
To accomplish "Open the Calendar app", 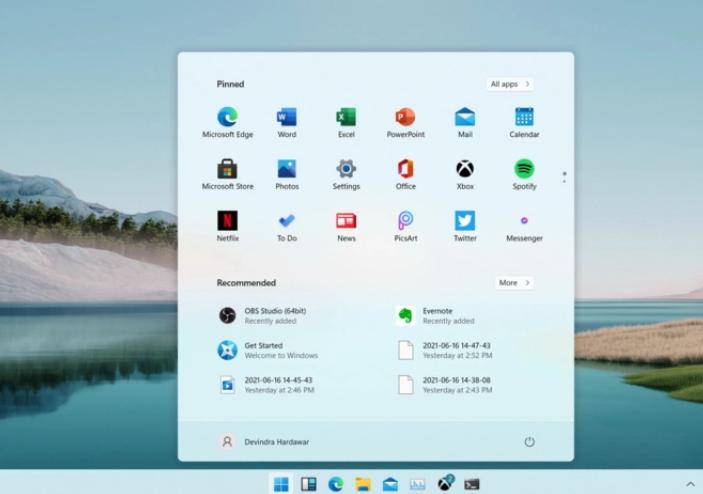I will 524,122.
